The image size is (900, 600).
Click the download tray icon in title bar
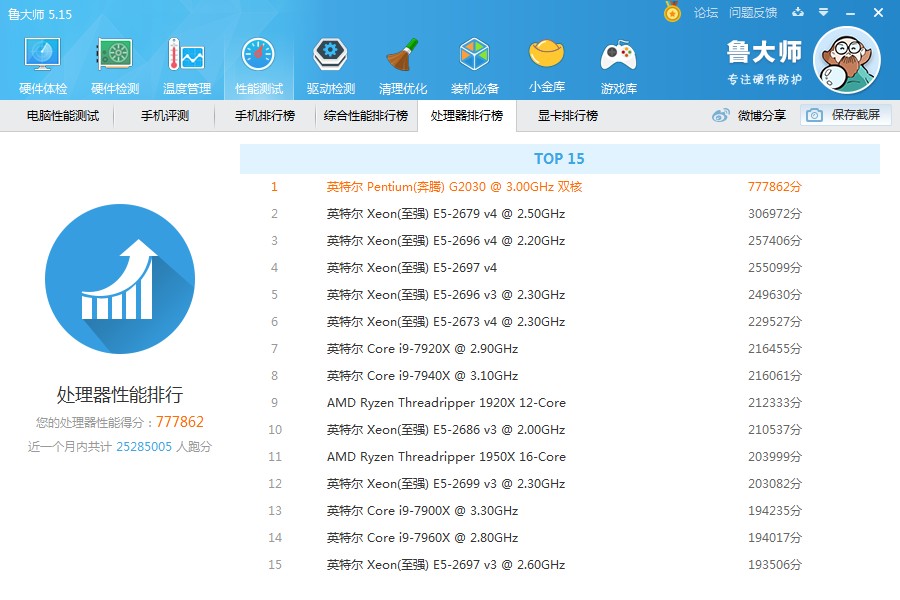tap(798, 12)
